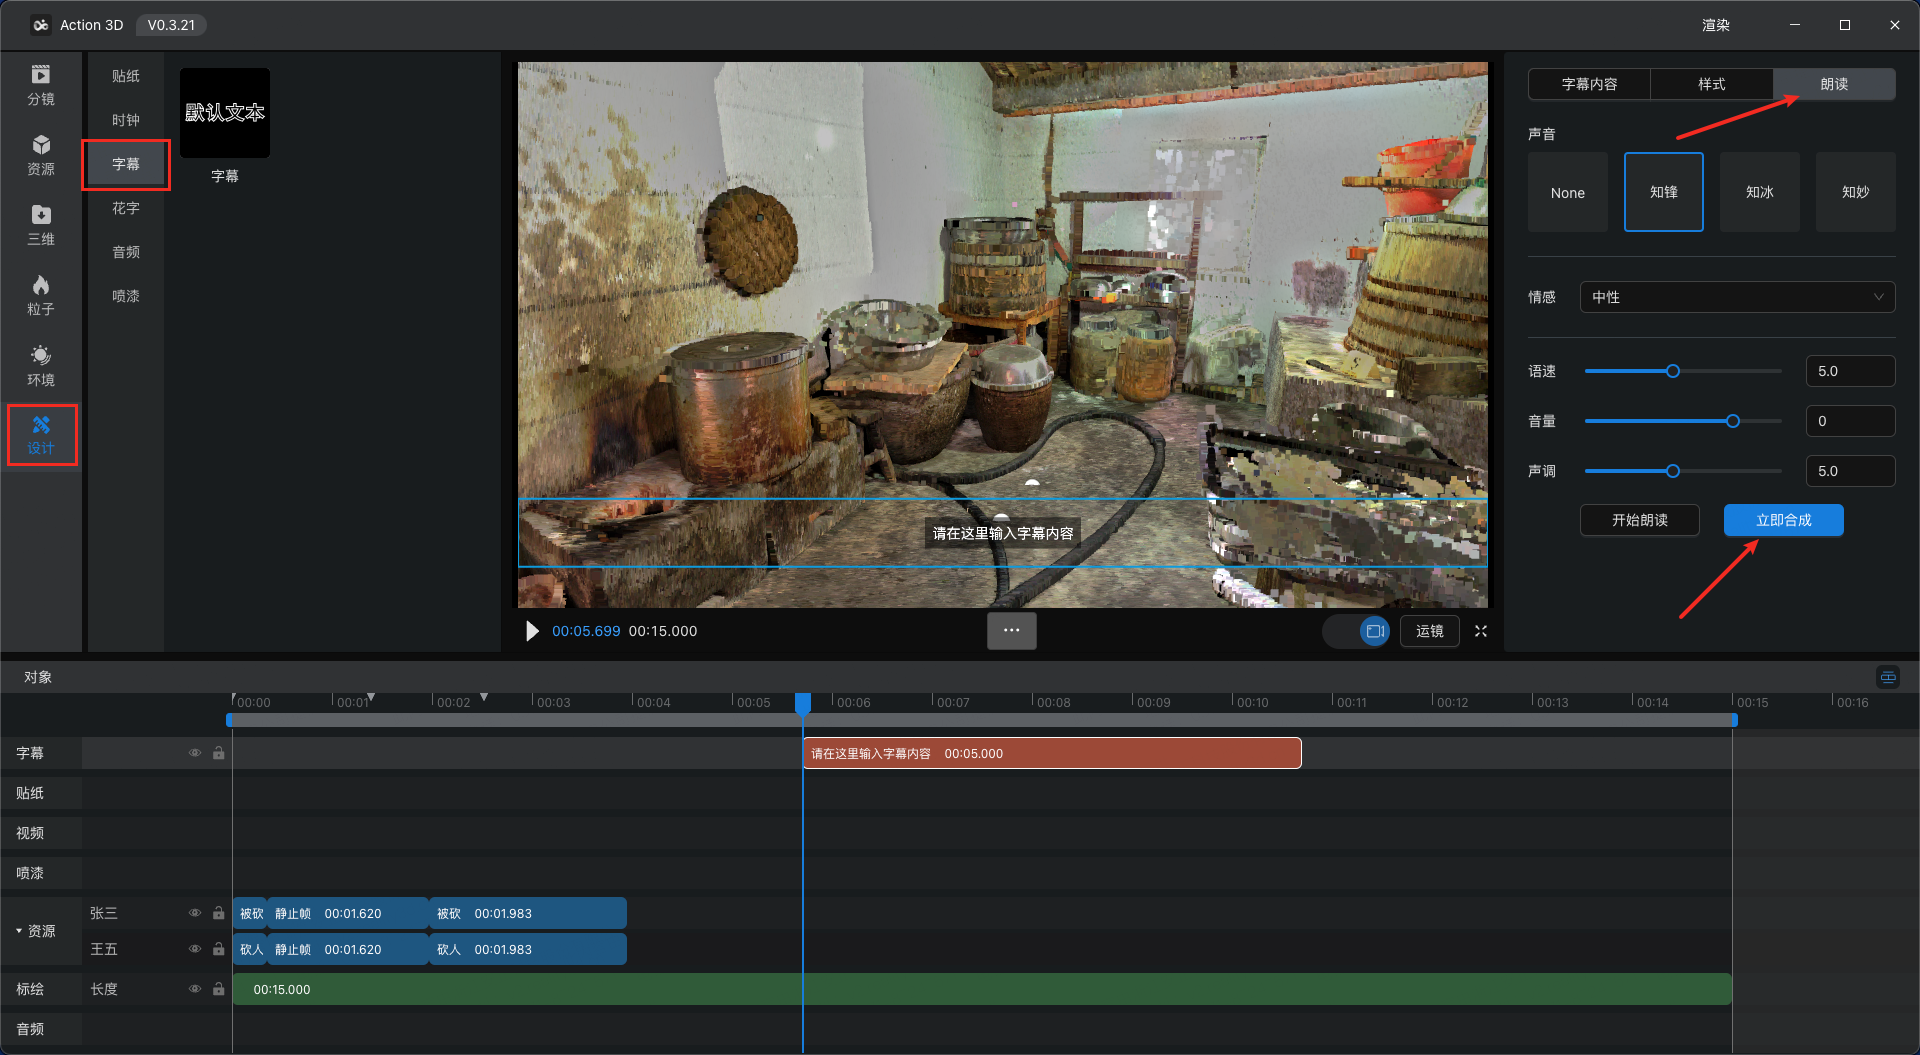
Task: Click the blue playhead marker on timeline
Action: click(x=803, y=703)
